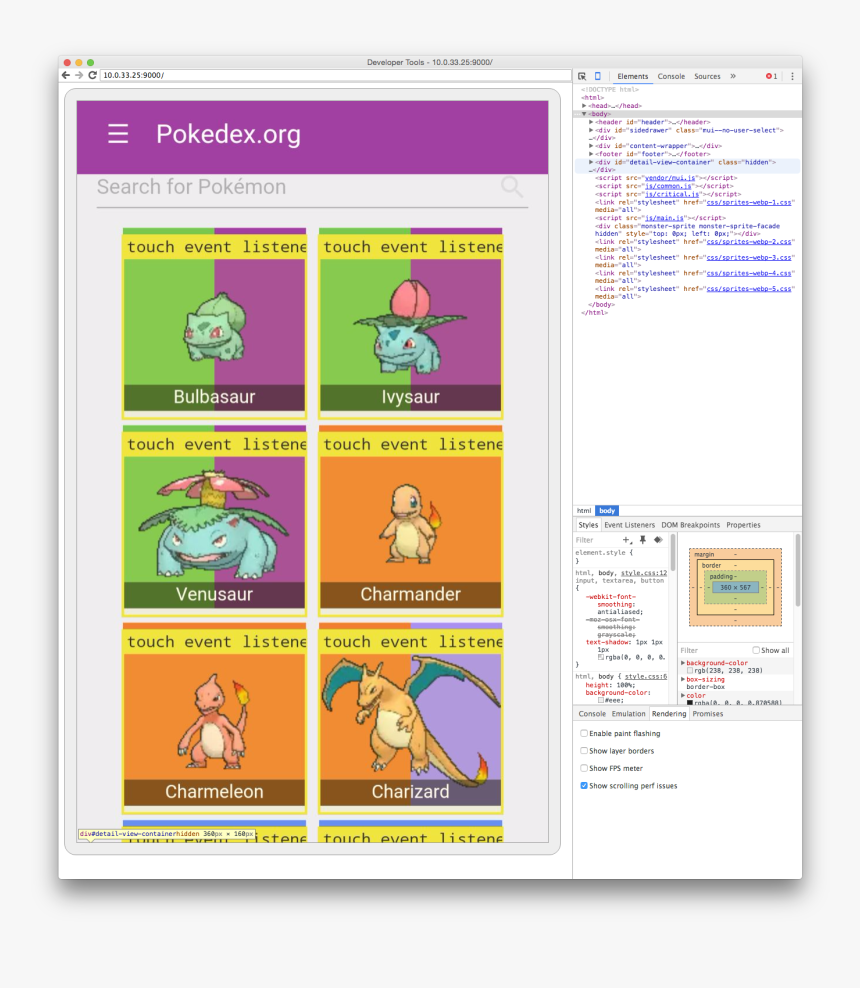Open the style.css:12 source link
Image resolution: width=860 pixels, height=988 pixels.
pos(644,573)
